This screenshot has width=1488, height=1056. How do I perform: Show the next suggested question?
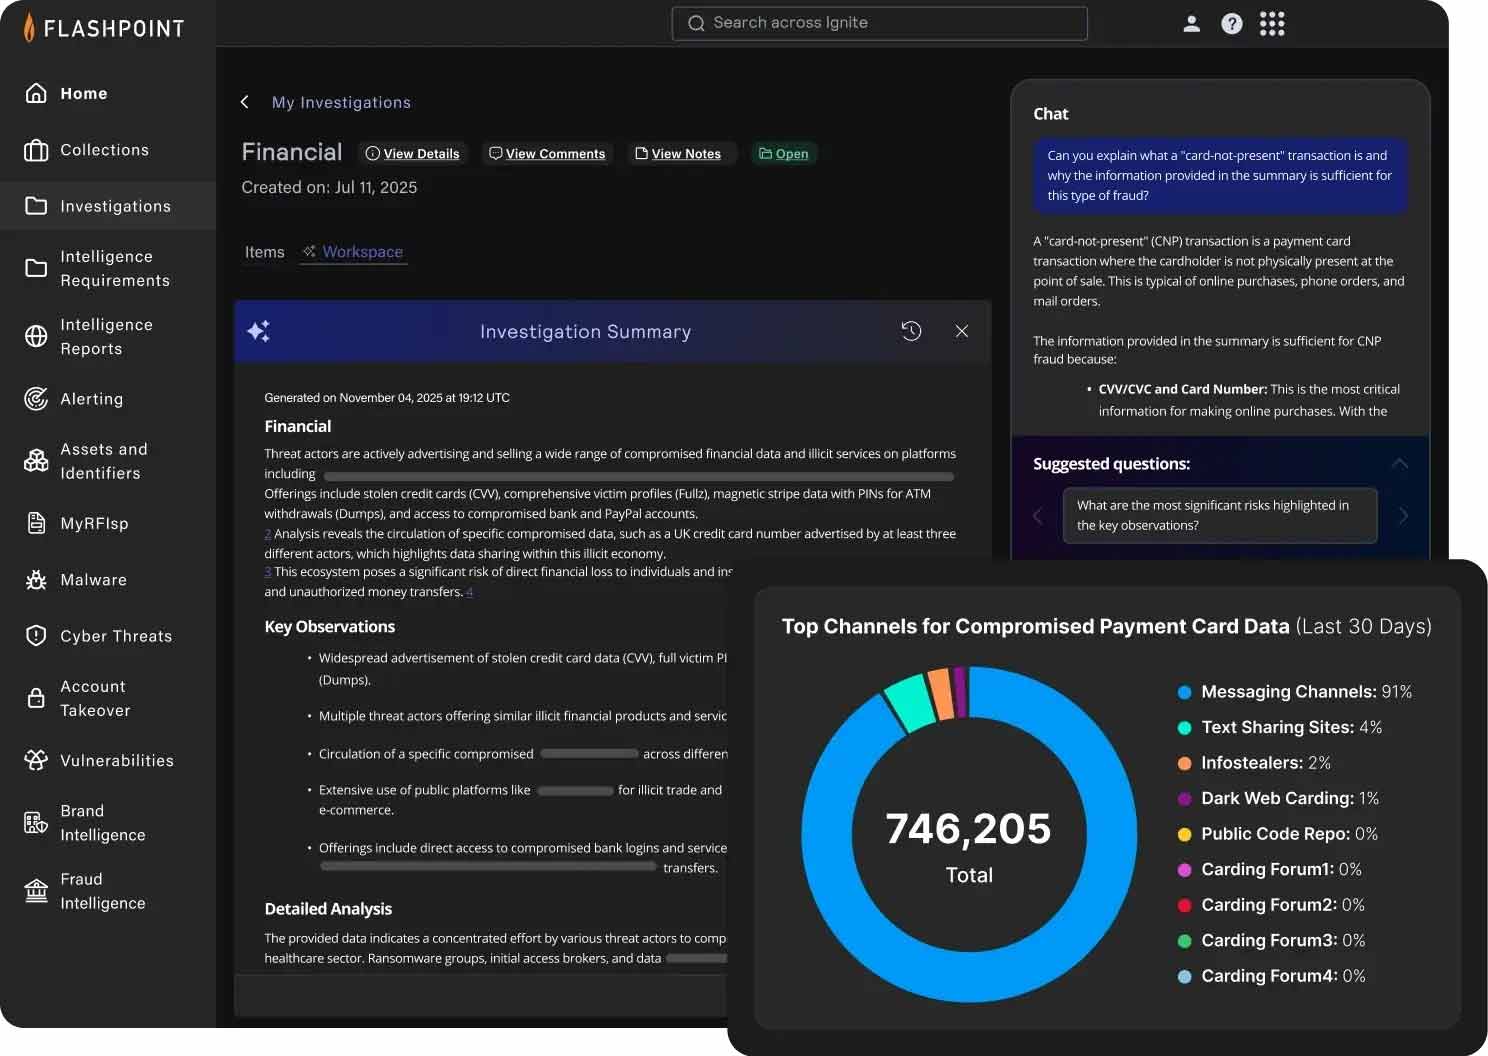pos(1403,515)
